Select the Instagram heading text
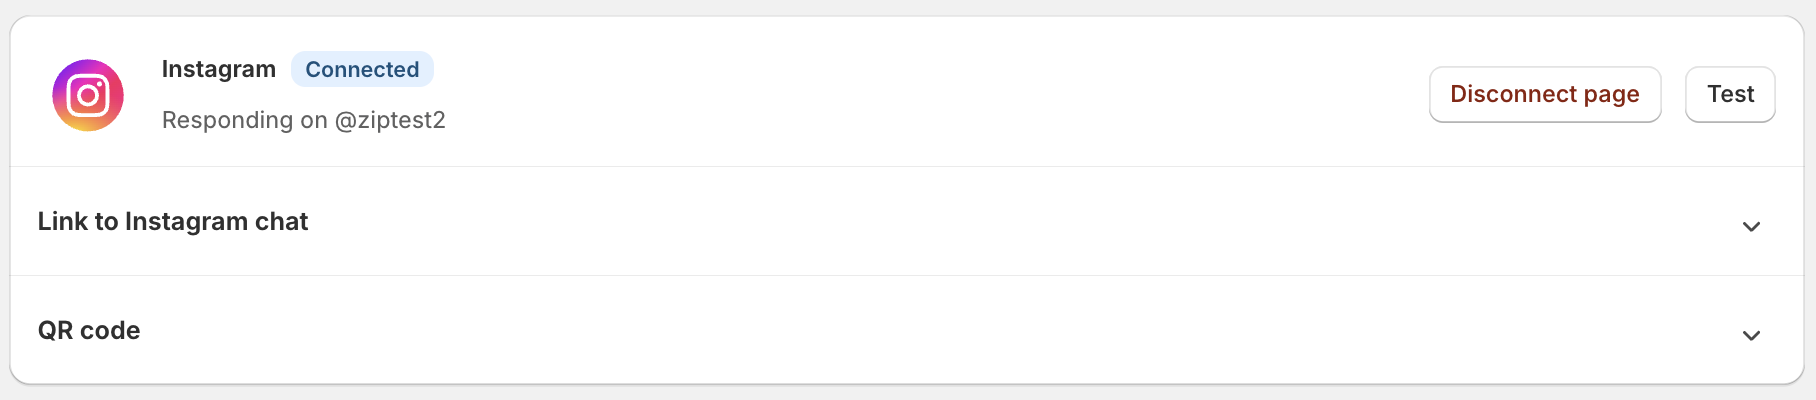The width and height of the screenshot is (1816, 400). (x=218, y=69)
